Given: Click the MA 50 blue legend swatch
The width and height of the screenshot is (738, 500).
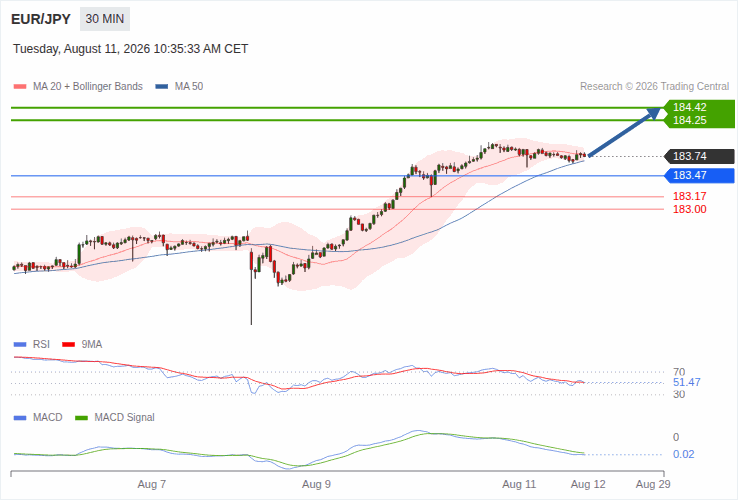Looking at the screenshot, I should (x=162, y=87).
